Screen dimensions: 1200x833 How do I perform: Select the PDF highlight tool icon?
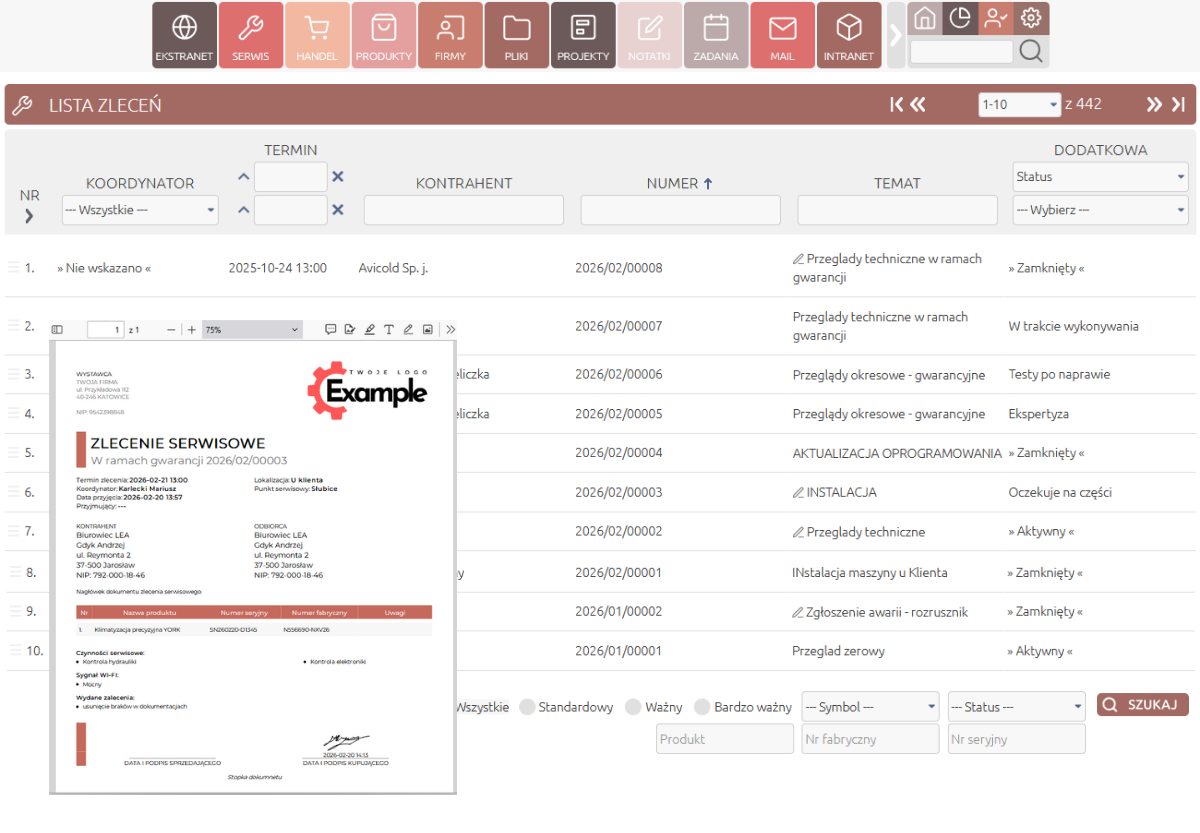coord(369,329)
